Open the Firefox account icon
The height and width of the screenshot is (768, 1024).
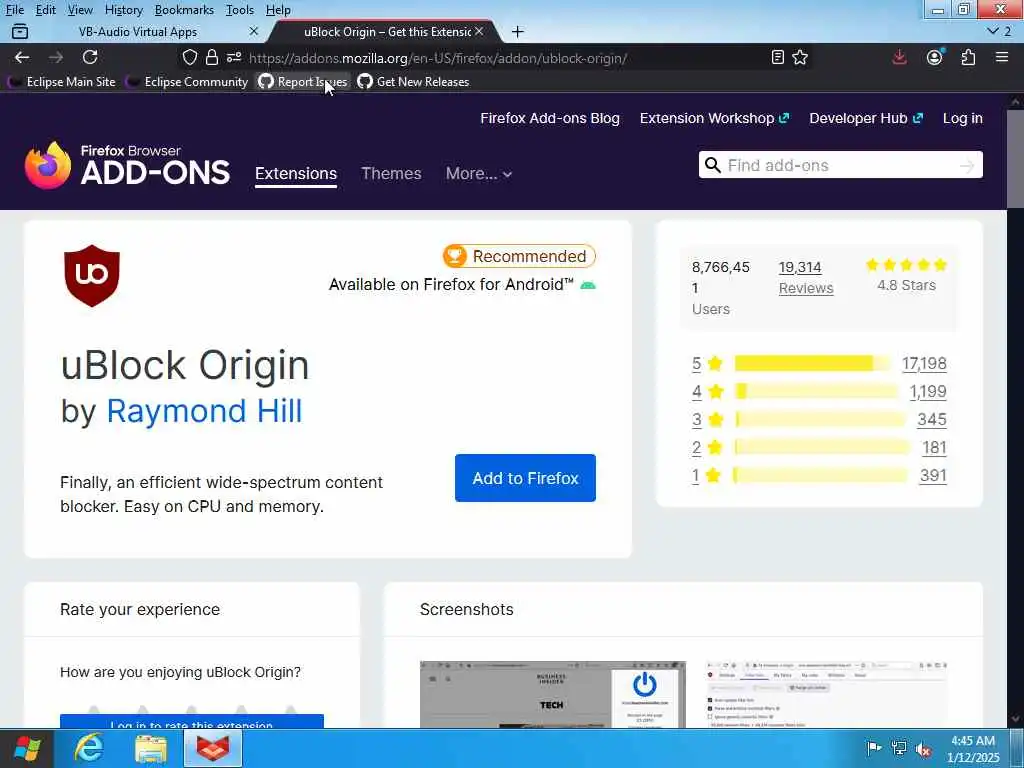pos(935,57)
